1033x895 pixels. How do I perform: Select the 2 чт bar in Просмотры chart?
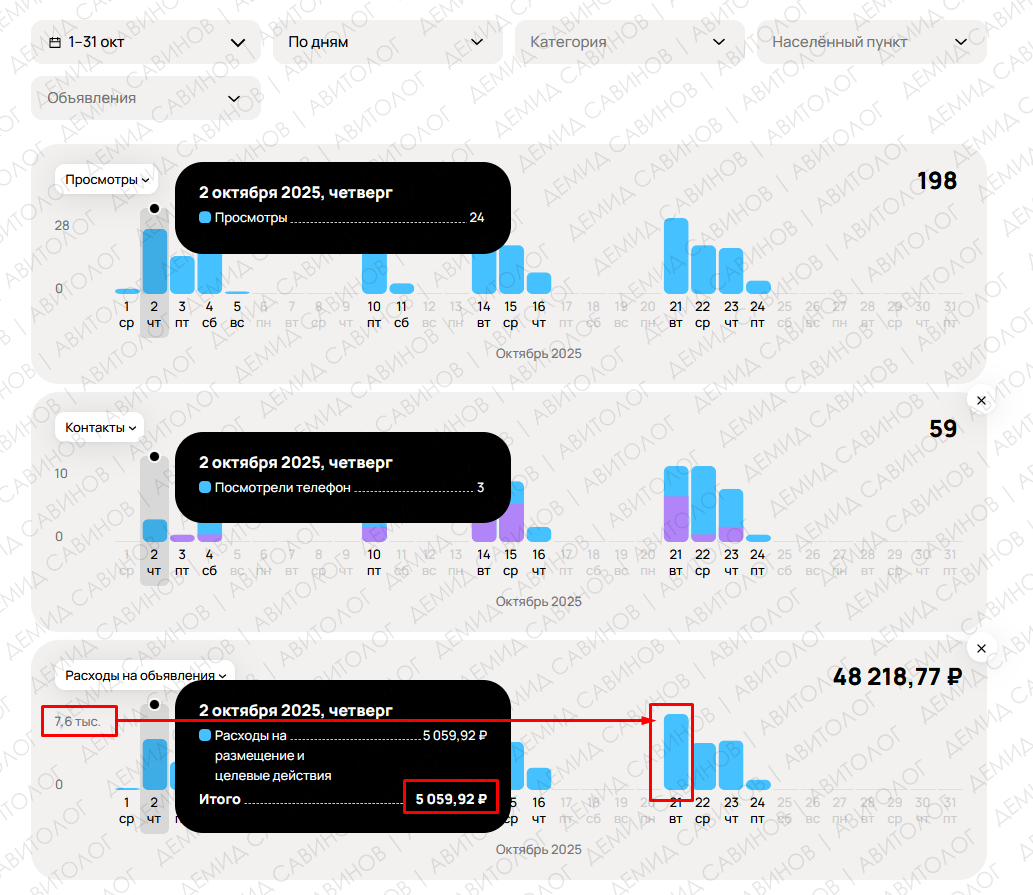[x=155, y=261]
